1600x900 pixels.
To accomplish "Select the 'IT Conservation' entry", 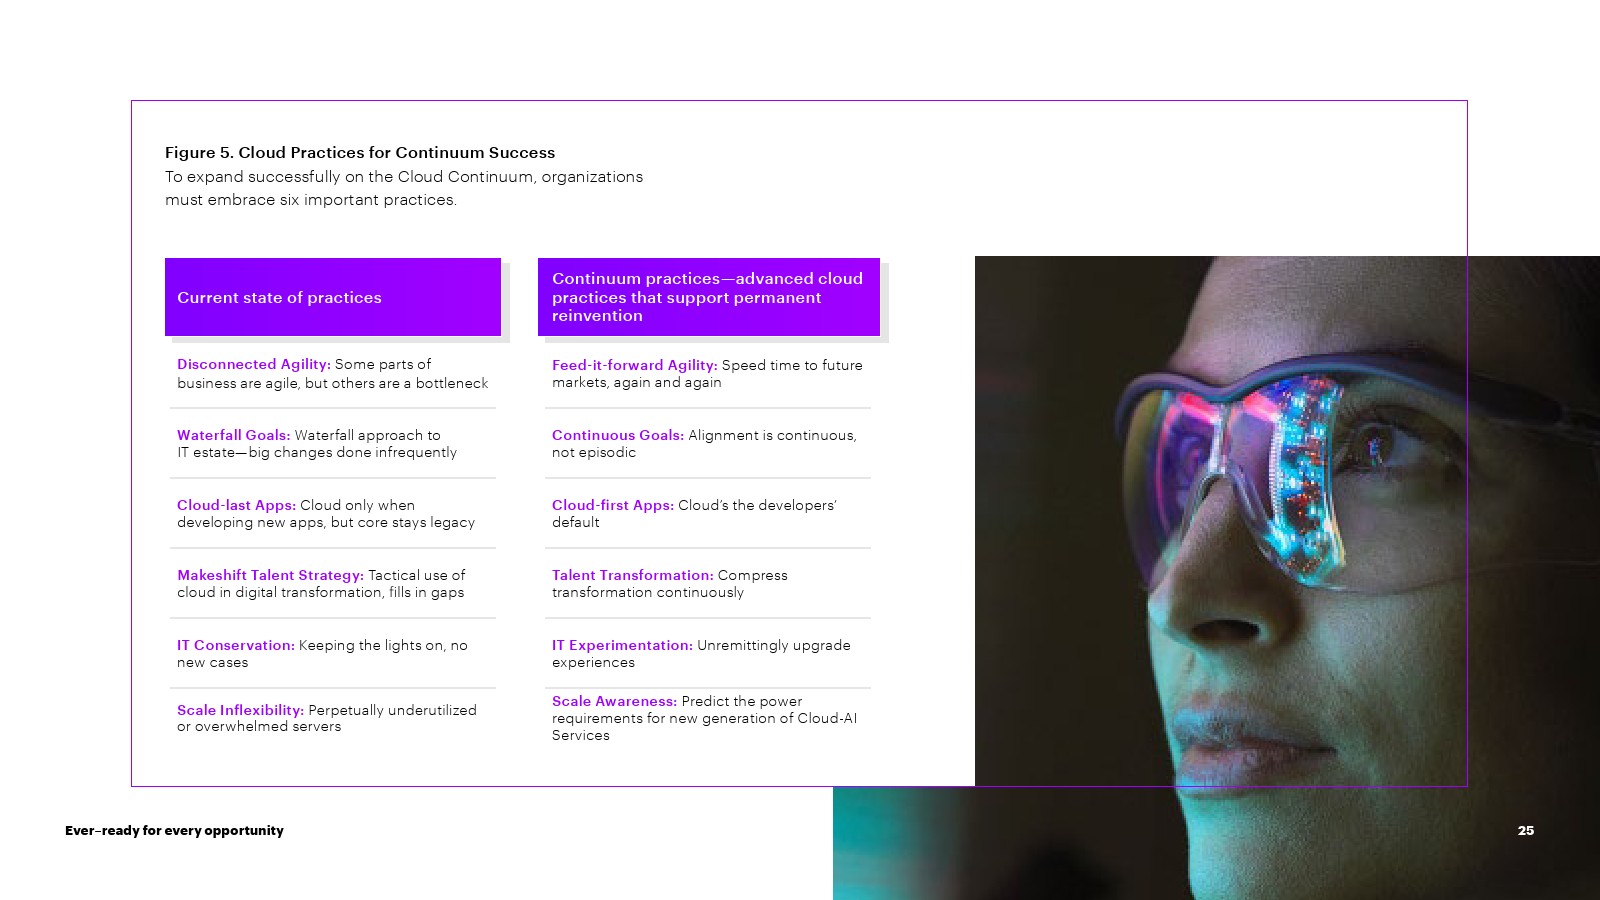I will (x=322, y=654).
